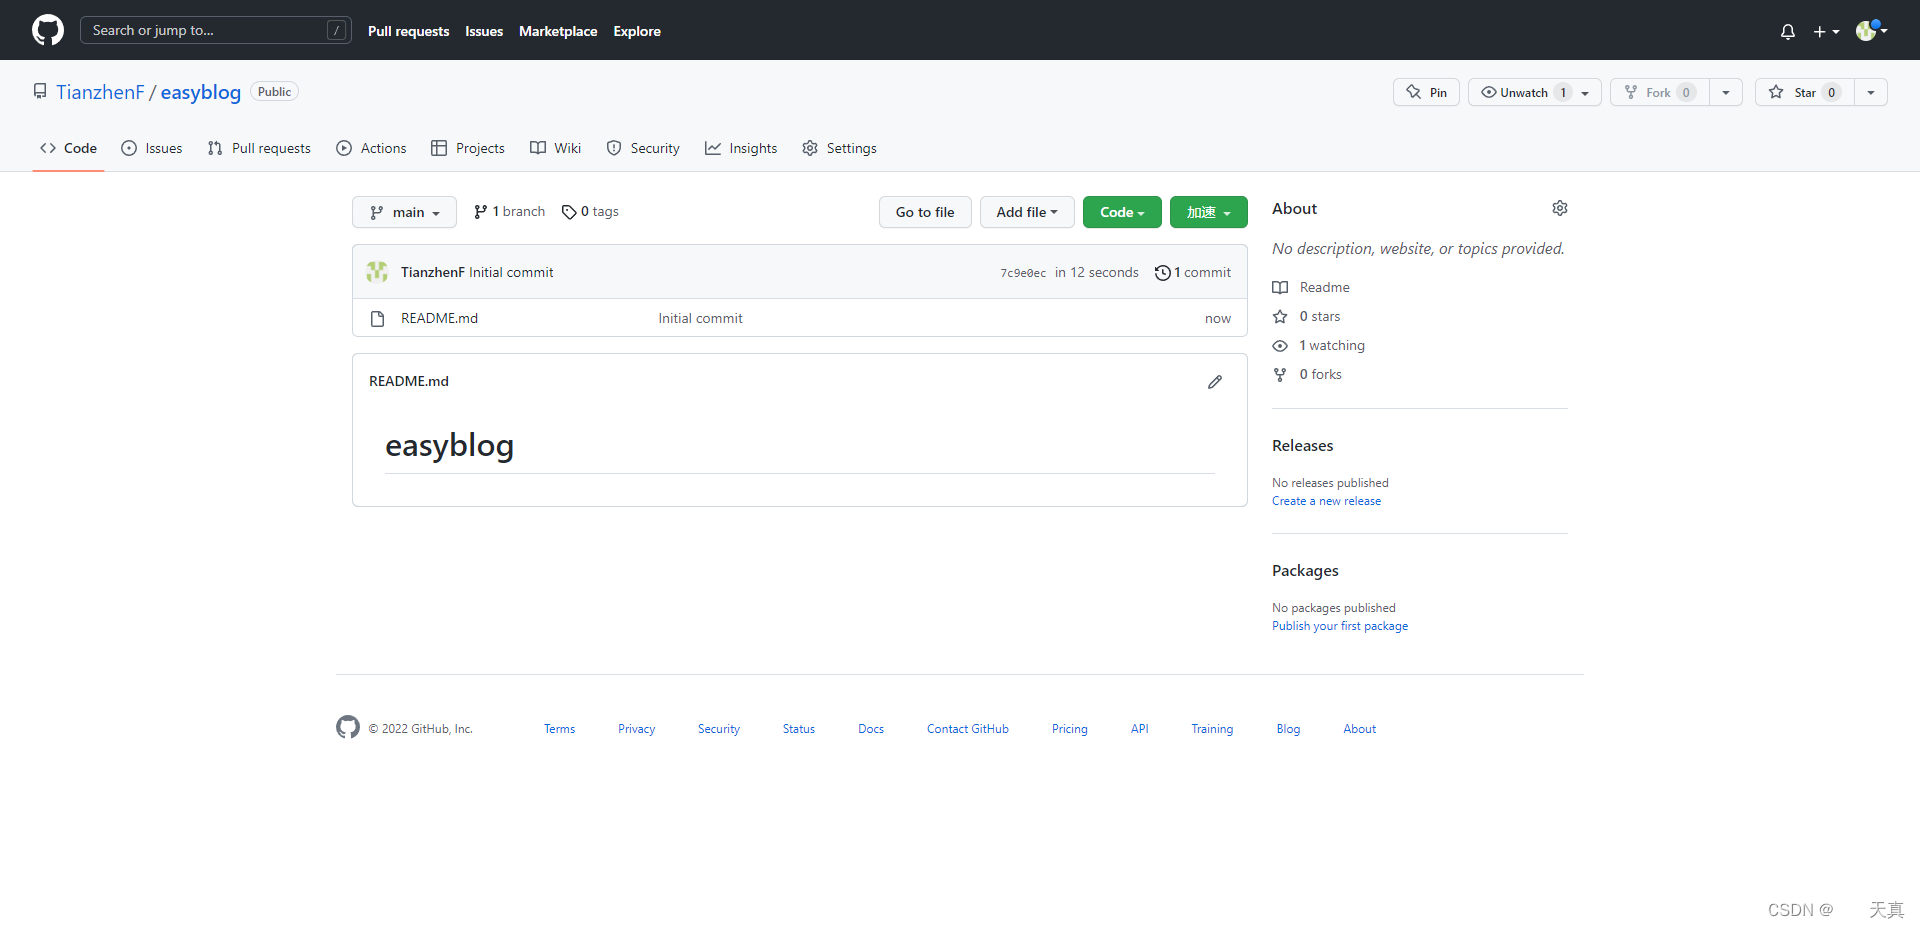View the 0 forks link

[x=1307, y=374]
